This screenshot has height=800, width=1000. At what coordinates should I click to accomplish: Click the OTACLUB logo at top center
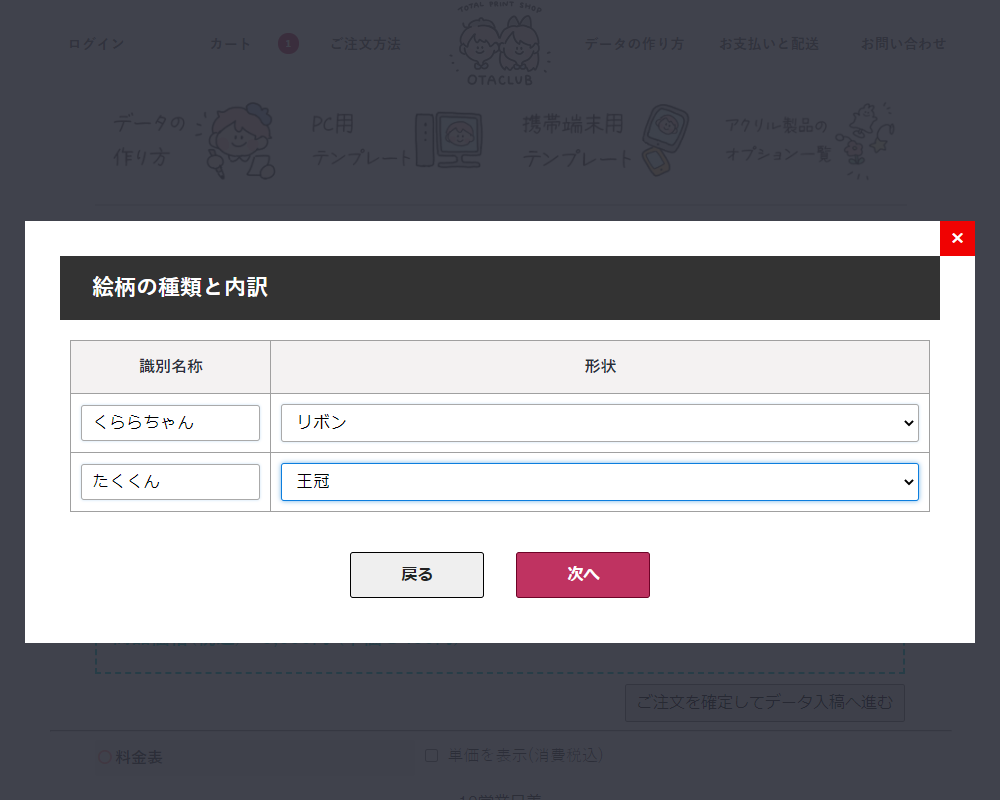point(500,45)
